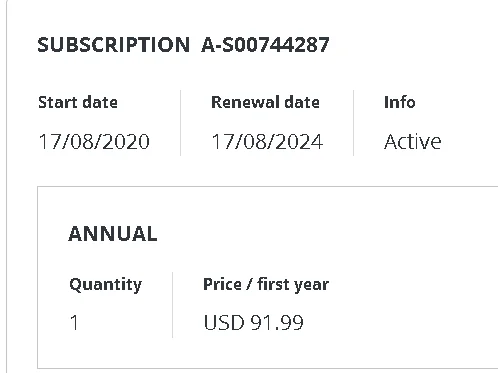This screenshot has height=373, width=498.
Task: Click the Quantity label
Action: point(106,285)
